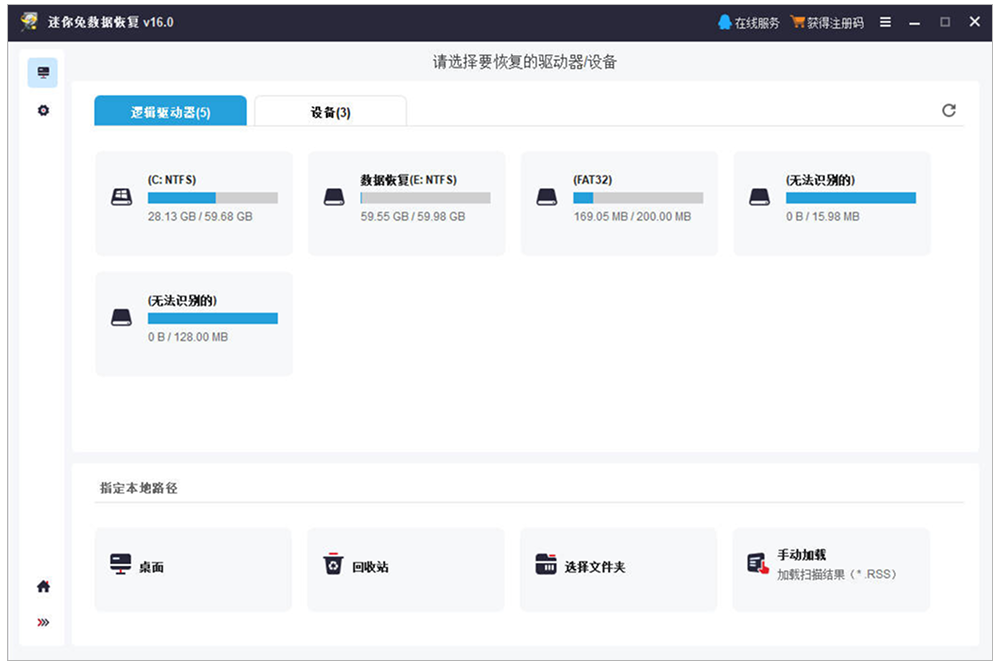The image size is (1000, 666).
Task: Select the FAT32 200 MB partition
Action: [619, 203]
